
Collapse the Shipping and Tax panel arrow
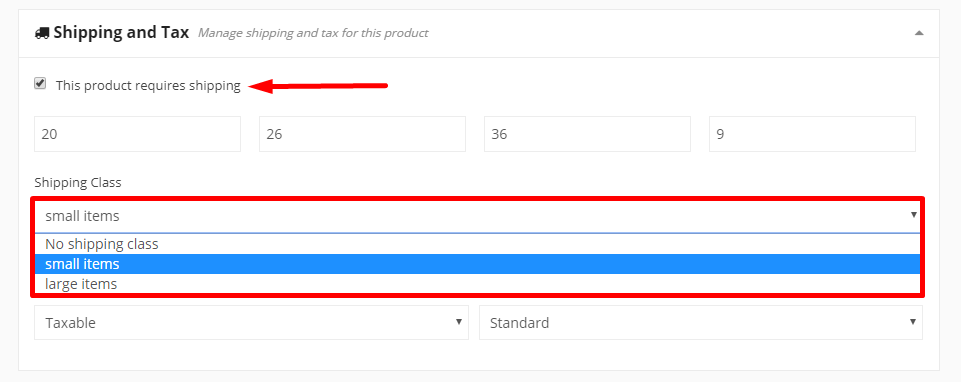click(x=919, y=33)
